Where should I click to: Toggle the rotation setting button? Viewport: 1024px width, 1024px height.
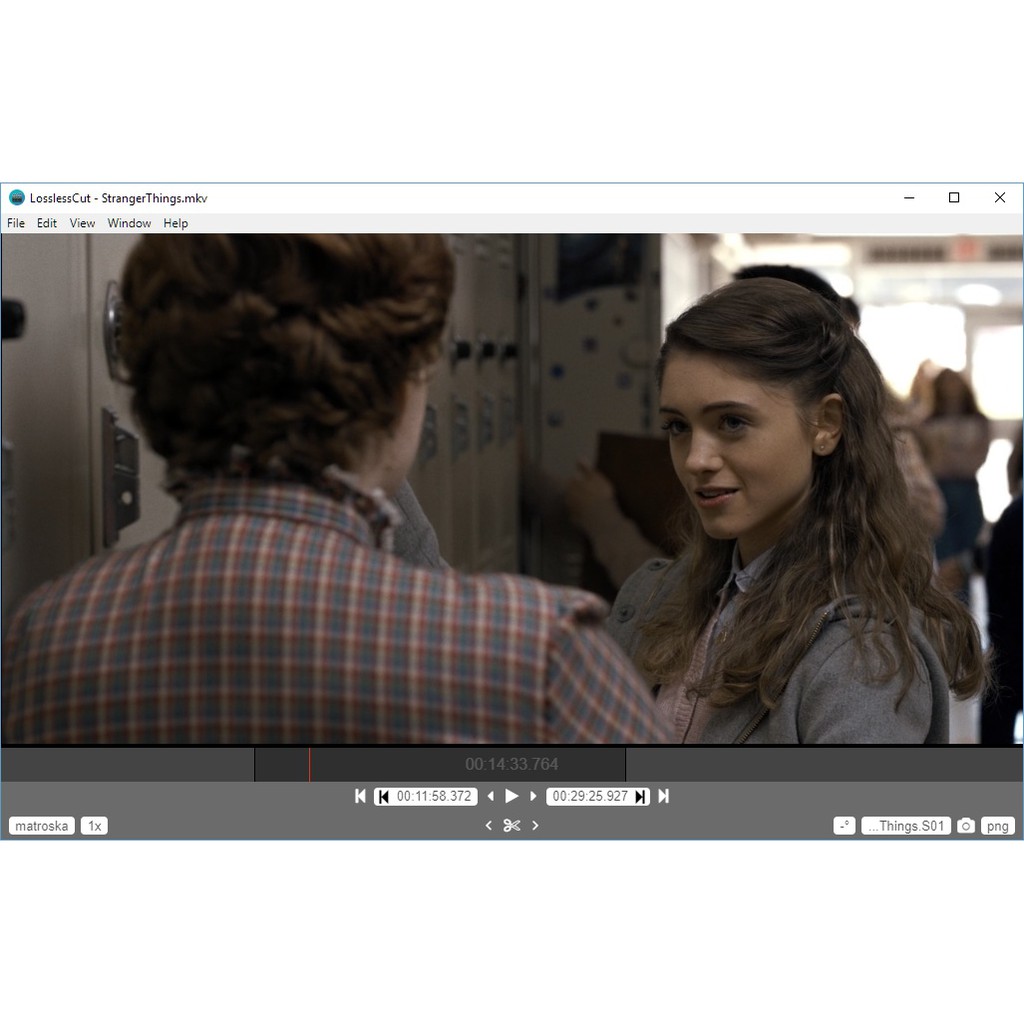pyautogui.click(x=844, y=826)
